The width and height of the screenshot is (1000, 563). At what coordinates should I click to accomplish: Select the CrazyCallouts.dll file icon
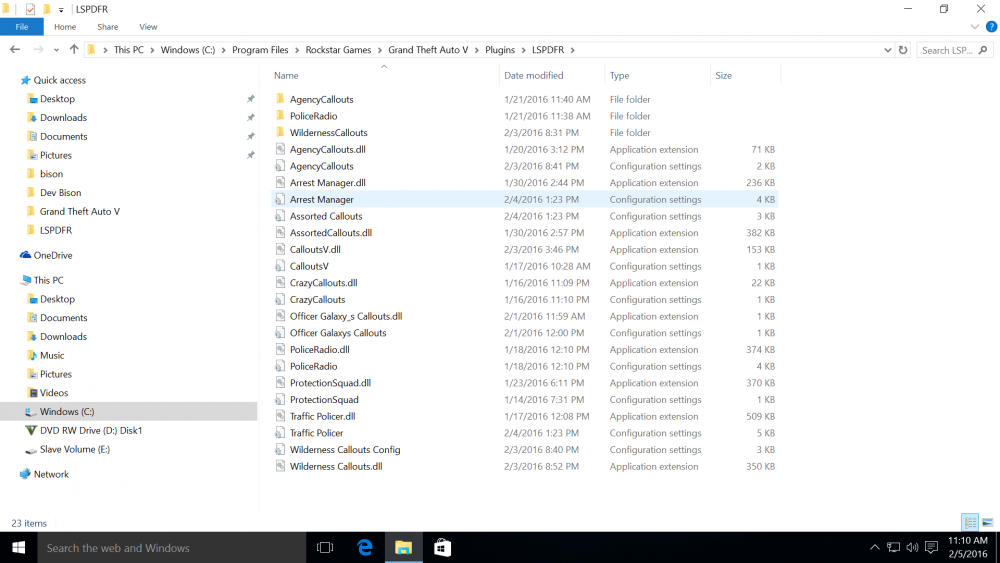(280, 282)
